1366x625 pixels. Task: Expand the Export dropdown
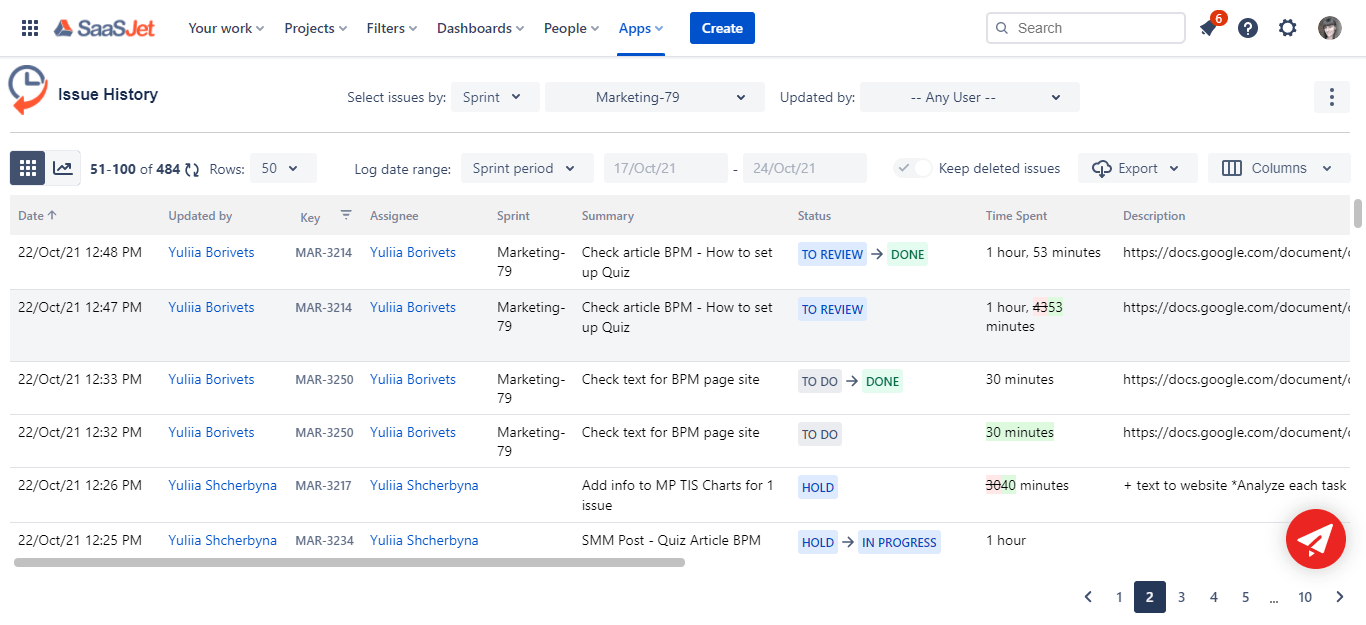(x=1137, y=168)
